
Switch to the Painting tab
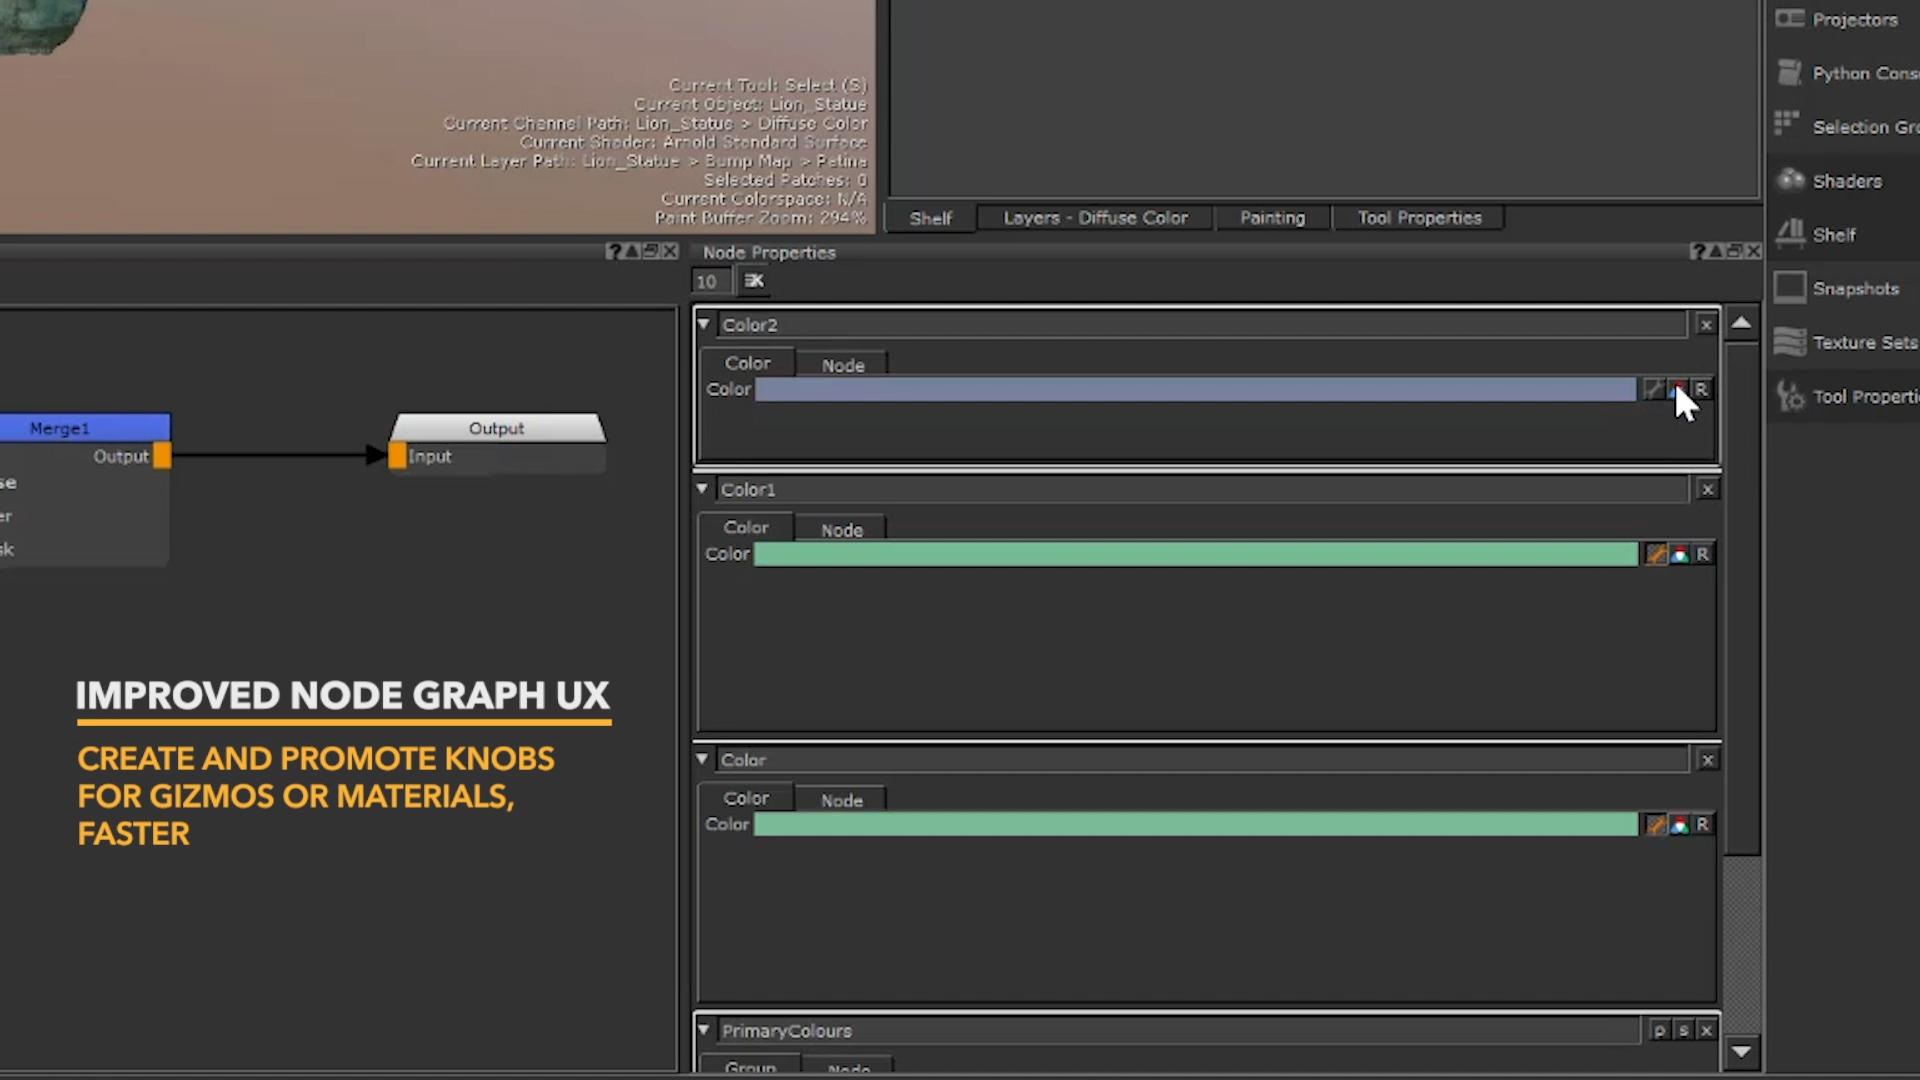tap(1272, 218)
